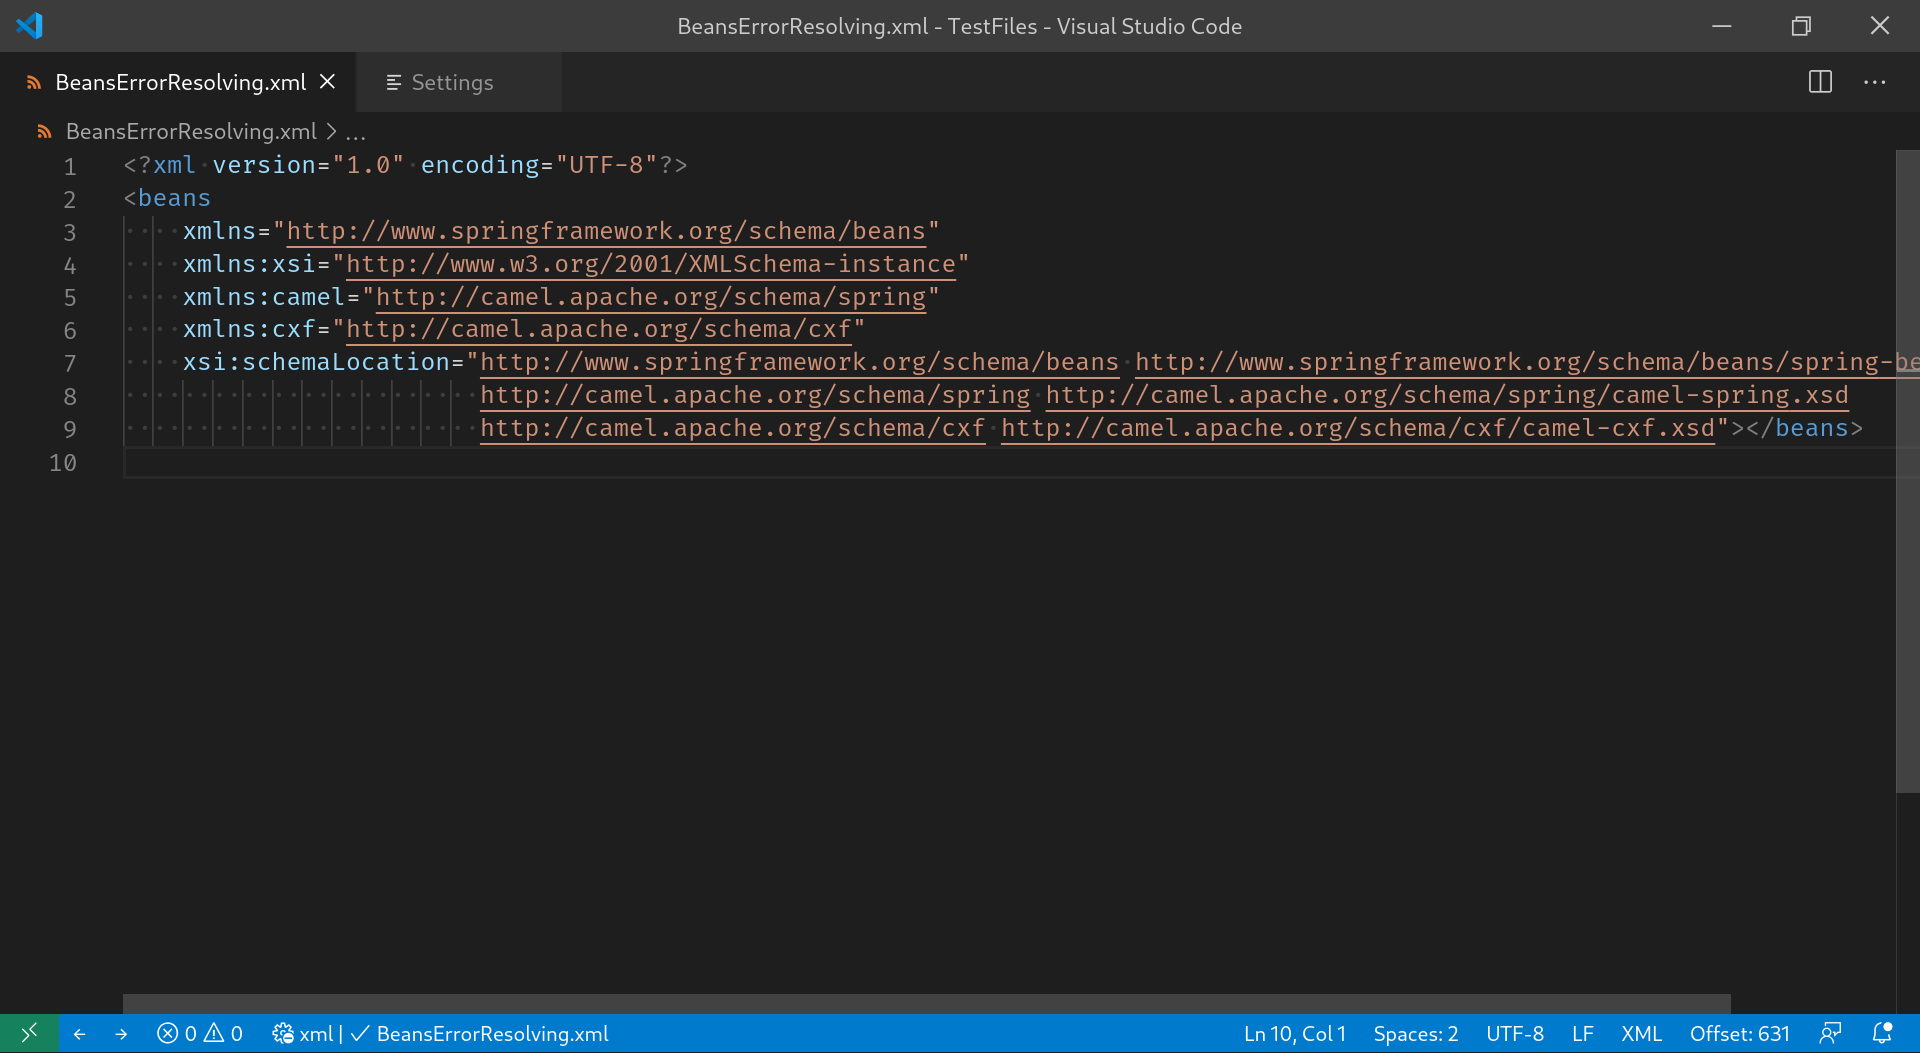Open the XMLSchema-instance URL link
Screen dimensions: 1920x1053
coord(651,264)
